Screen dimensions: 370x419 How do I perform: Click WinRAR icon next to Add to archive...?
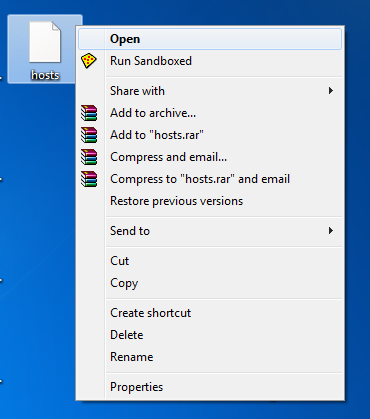[89, 113]
